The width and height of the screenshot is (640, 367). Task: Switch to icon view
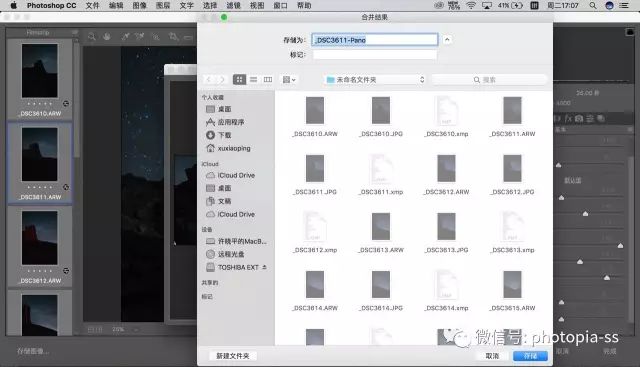pos(239,80)
